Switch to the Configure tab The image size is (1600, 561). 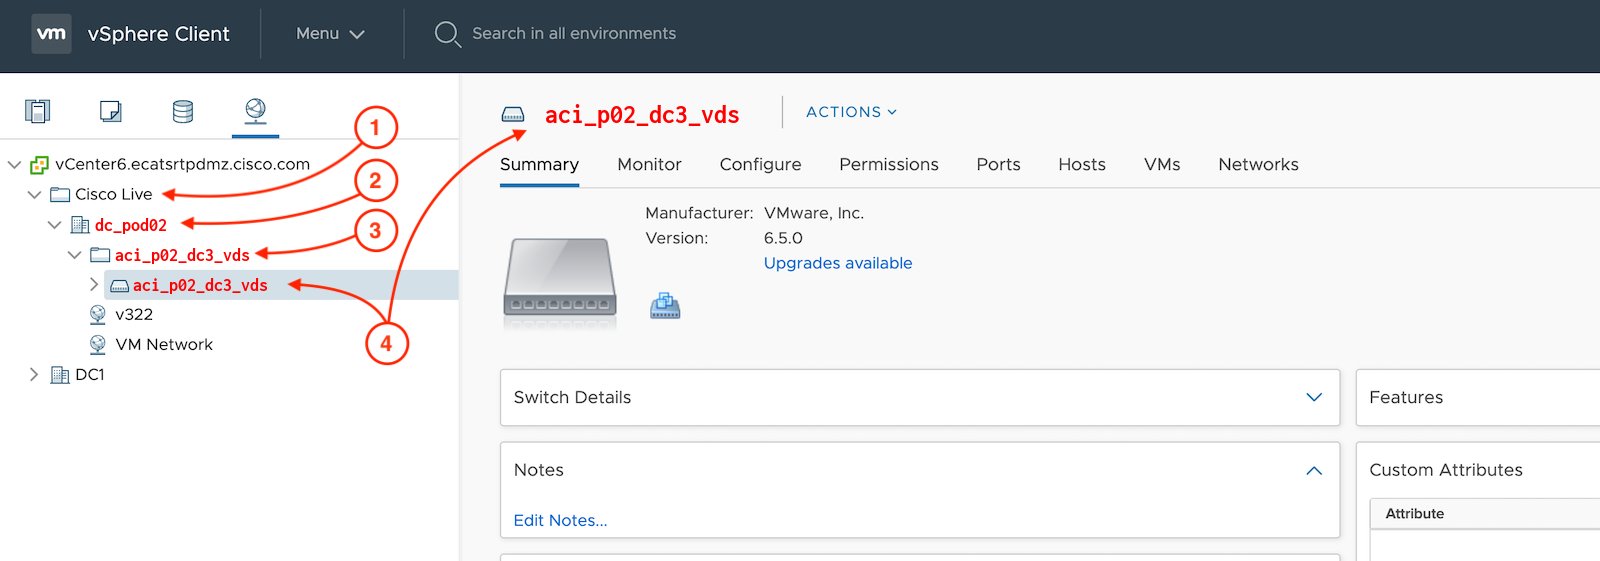[x=760, y=164]
